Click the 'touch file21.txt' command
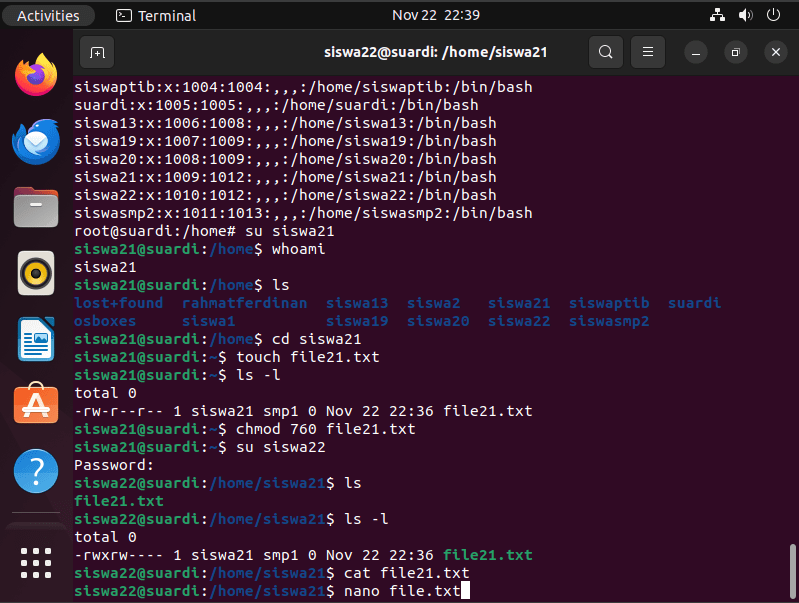799x603 pixels. [308, 357]
